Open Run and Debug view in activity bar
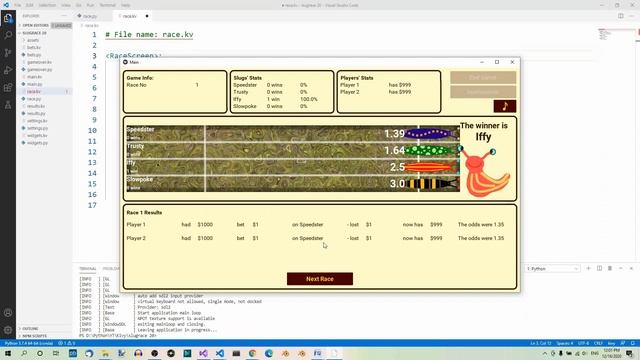 8,70
